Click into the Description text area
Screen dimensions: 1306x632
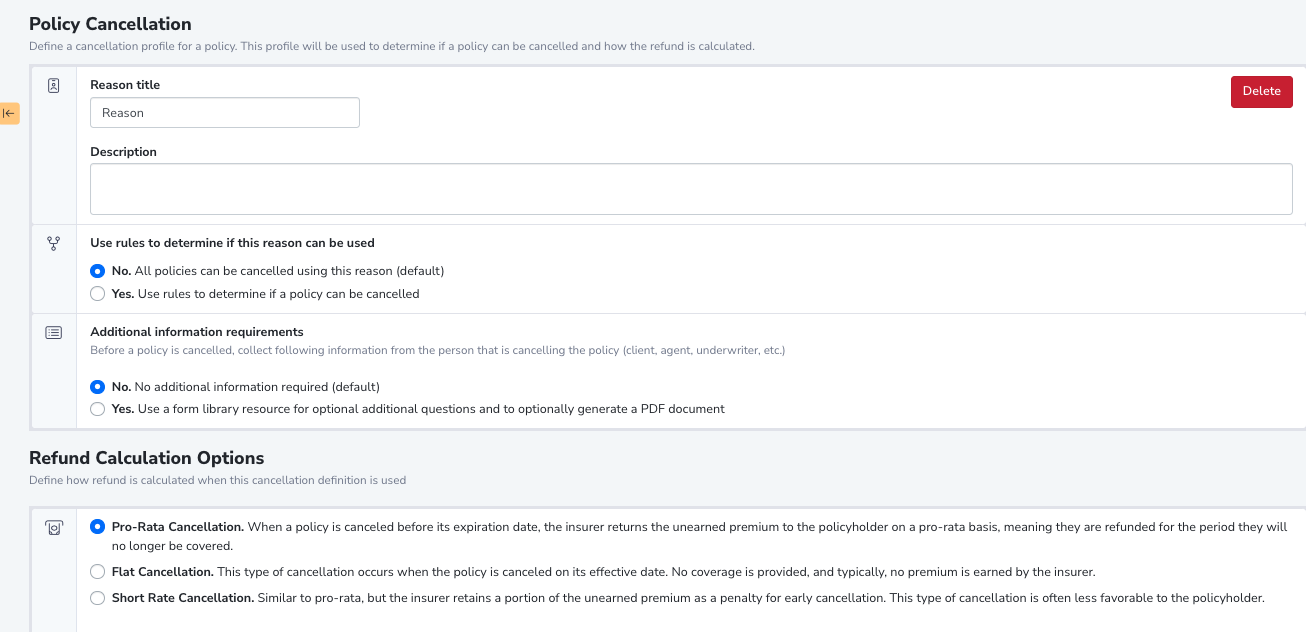click(691, 189)
